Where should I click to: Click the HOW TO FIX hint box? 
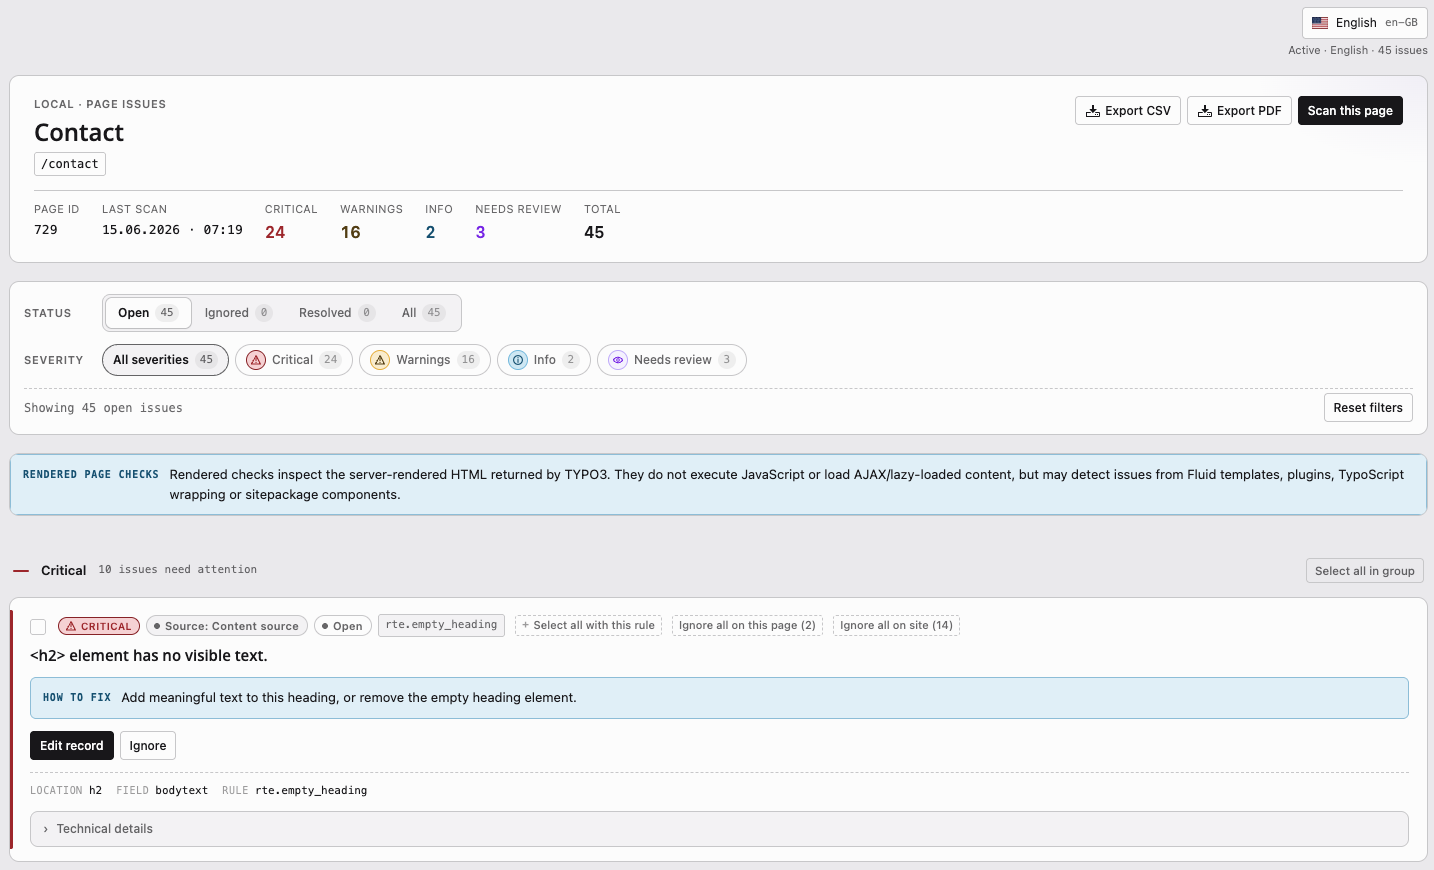coord(719,698)
